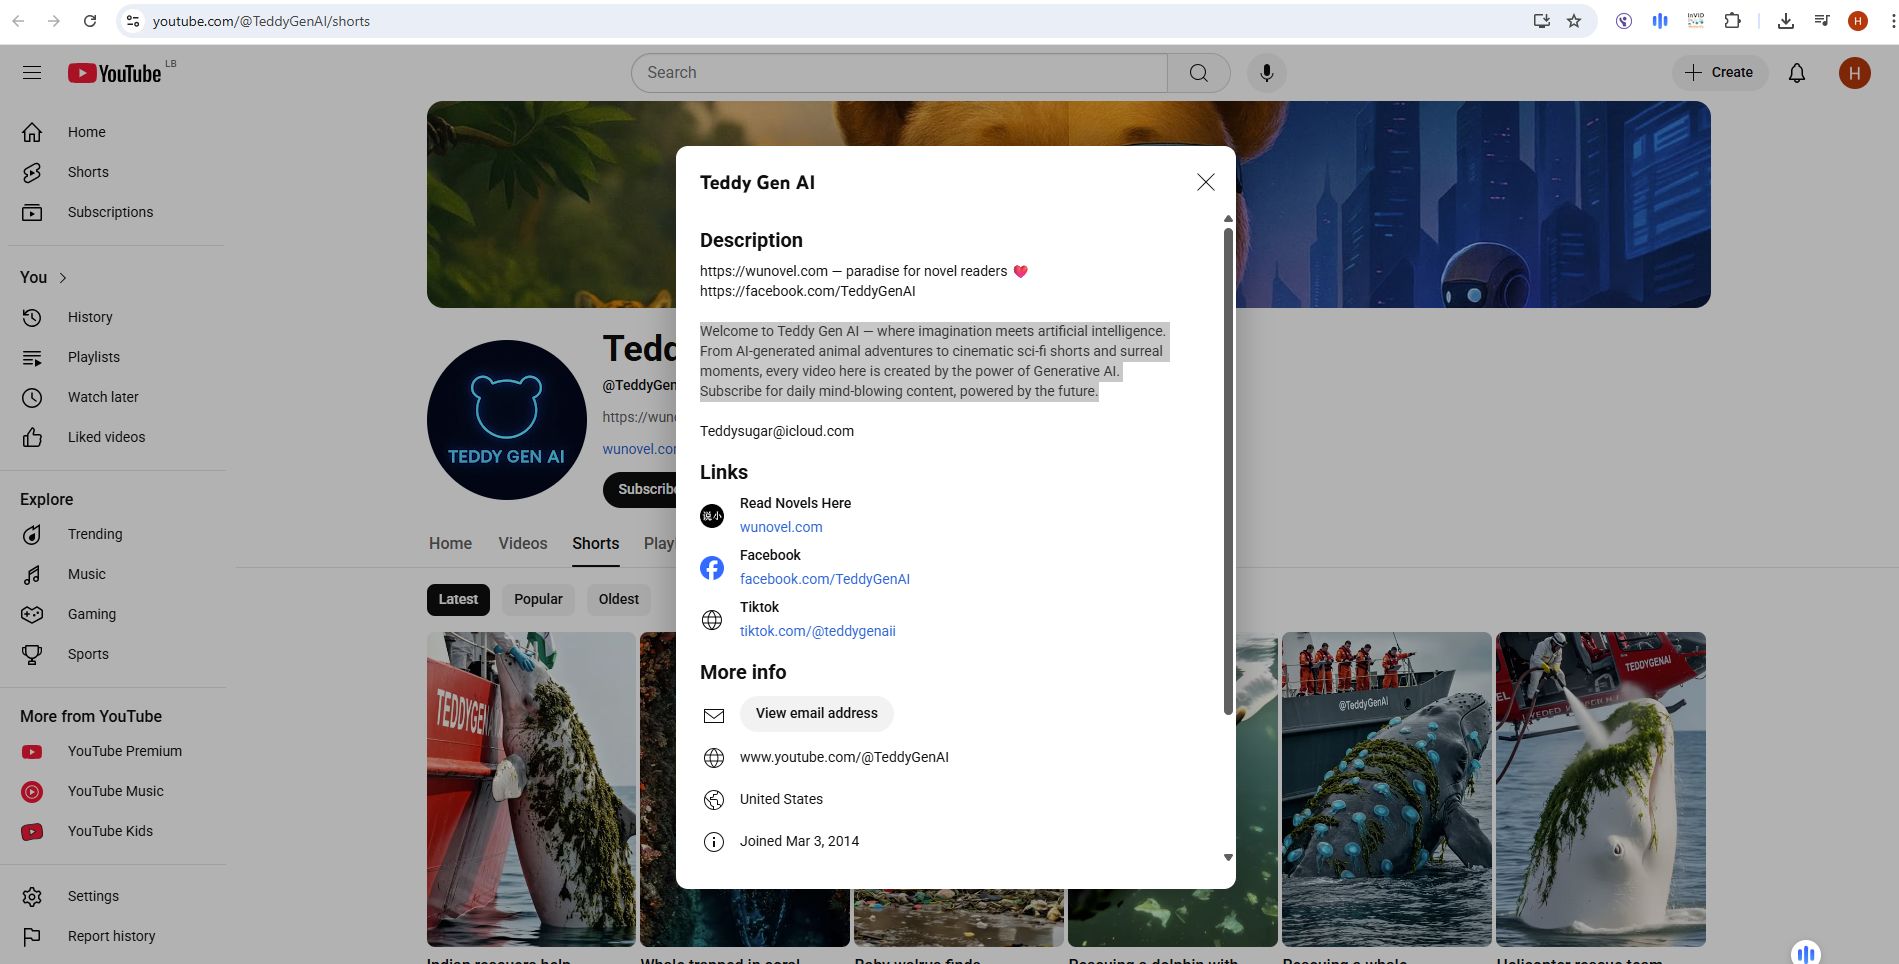The image size is (1899, 964).
Task: Click dialog scrollbar up arrow
Action: (x=1228, y=218)
